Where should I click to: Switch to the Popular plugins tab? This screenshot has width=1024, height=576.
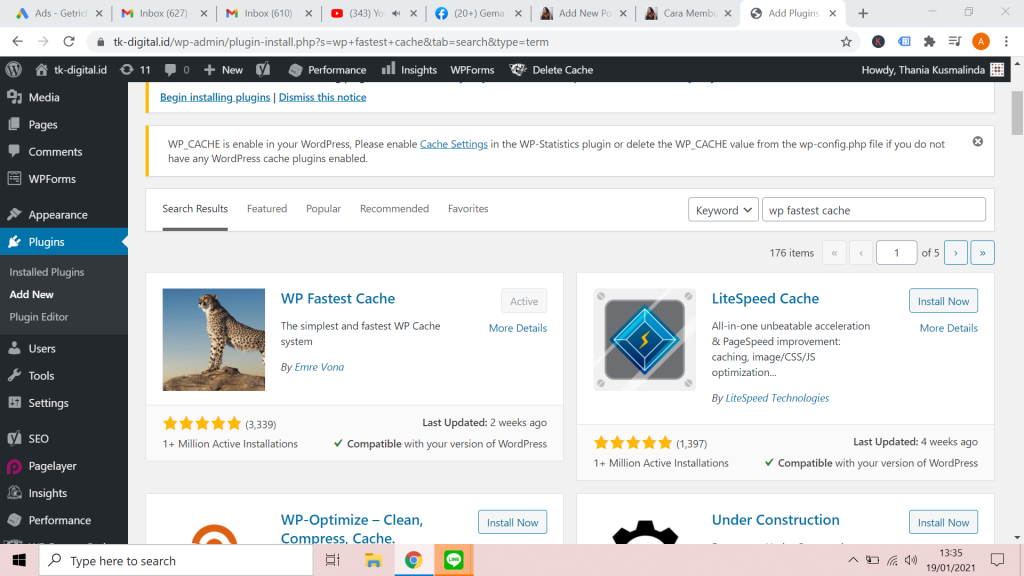click(x=323, y=208)
